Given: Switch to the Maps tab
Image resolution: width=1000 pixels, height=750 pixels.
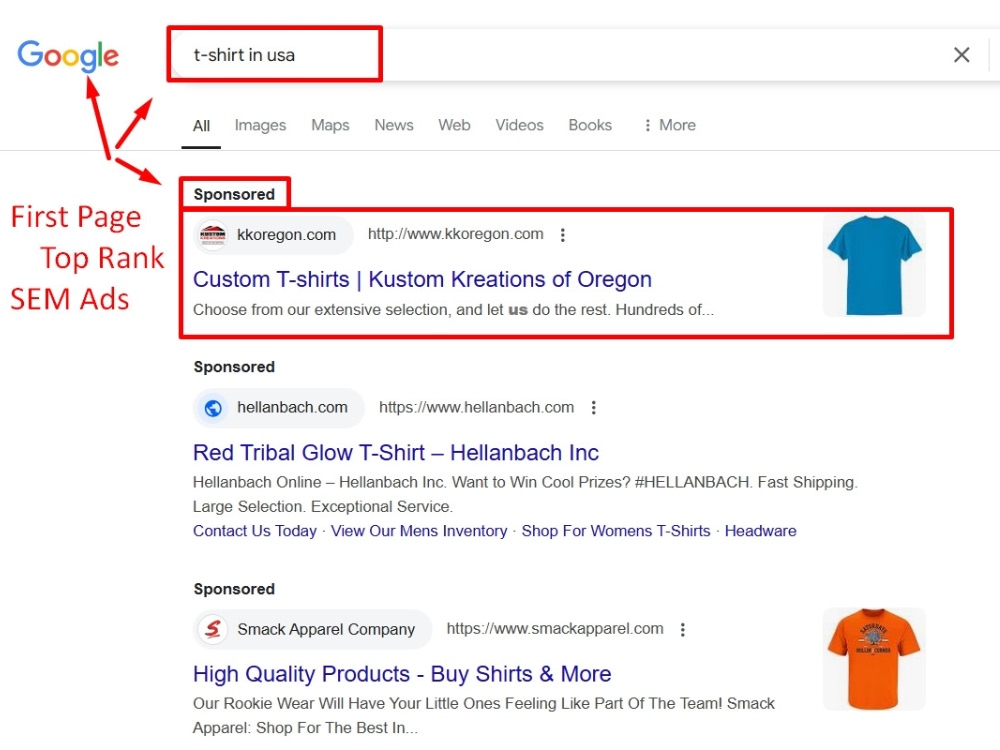Looking at the screenshot, I should tap(330, 125).
